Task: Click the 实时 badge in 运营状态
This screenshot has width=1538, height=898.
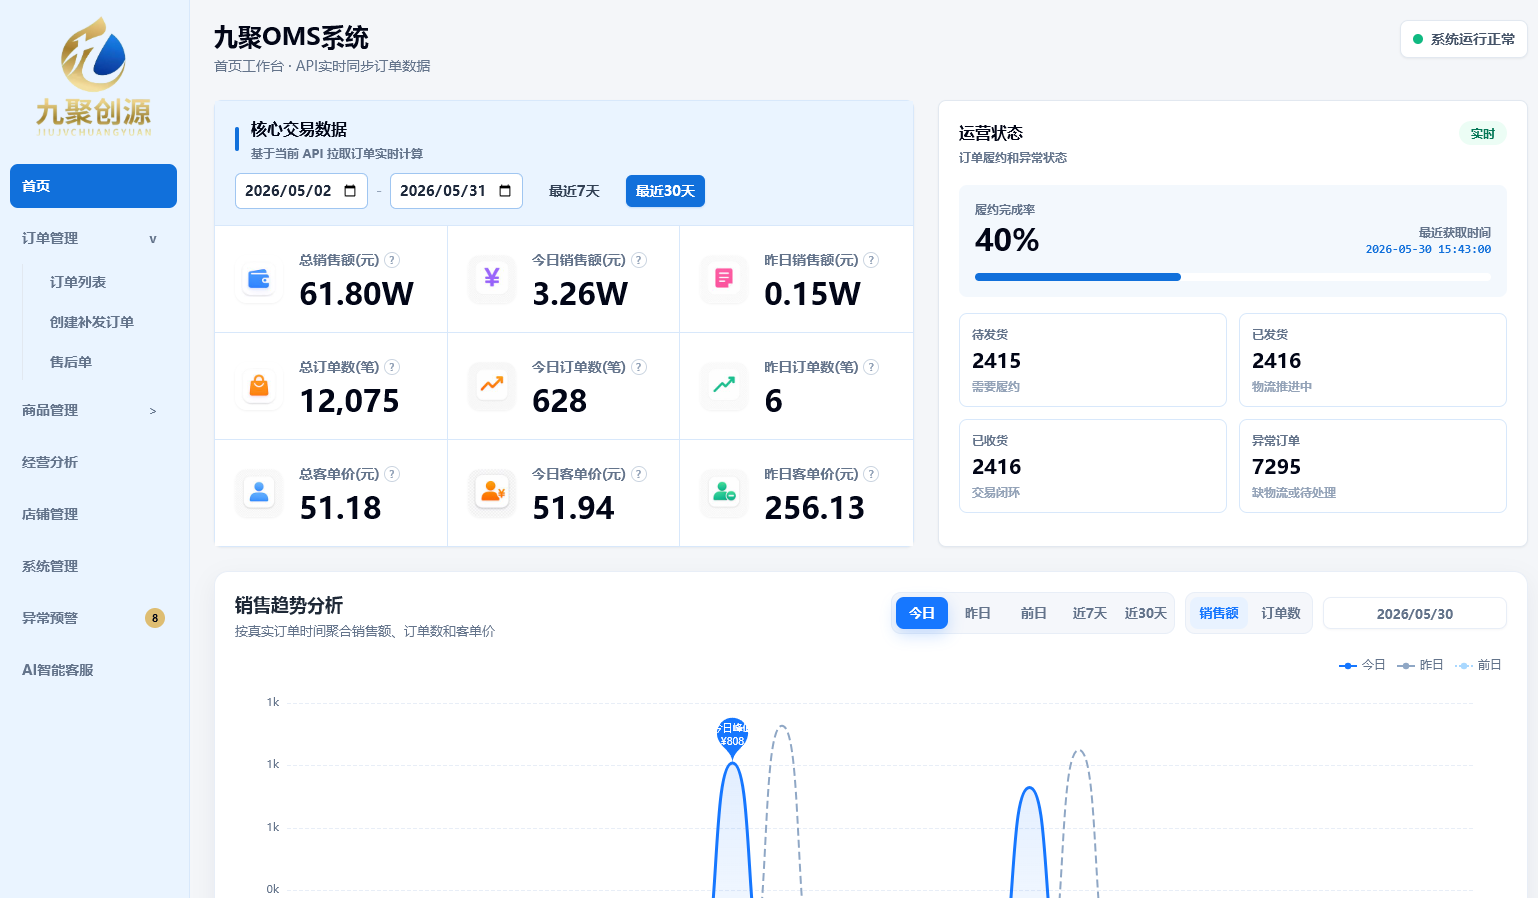Action: click(x=1483, y=134)
